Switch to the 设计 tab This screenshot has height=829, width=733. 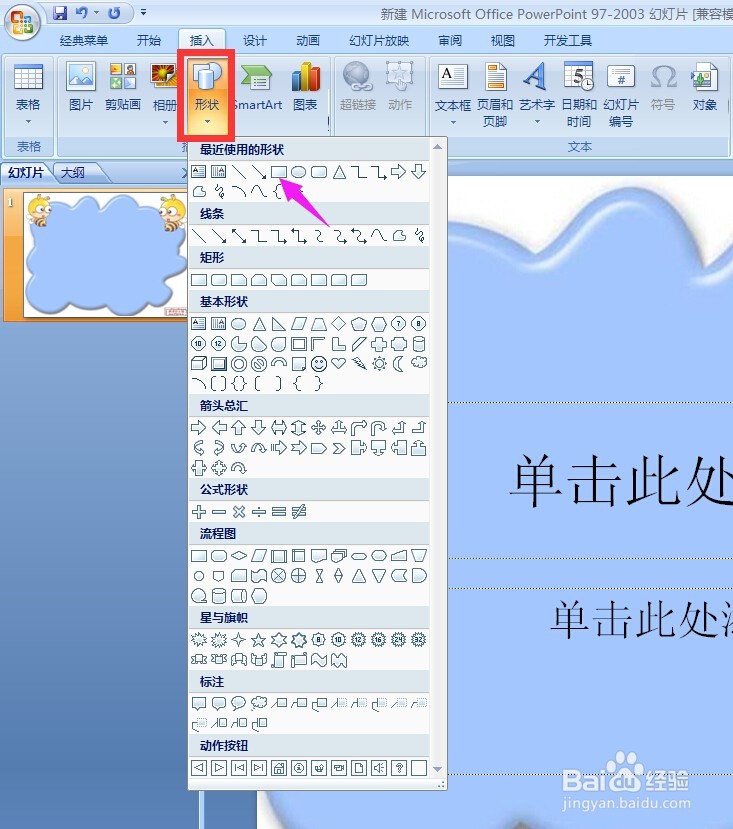pyautogui.click(x=254, y=41)
